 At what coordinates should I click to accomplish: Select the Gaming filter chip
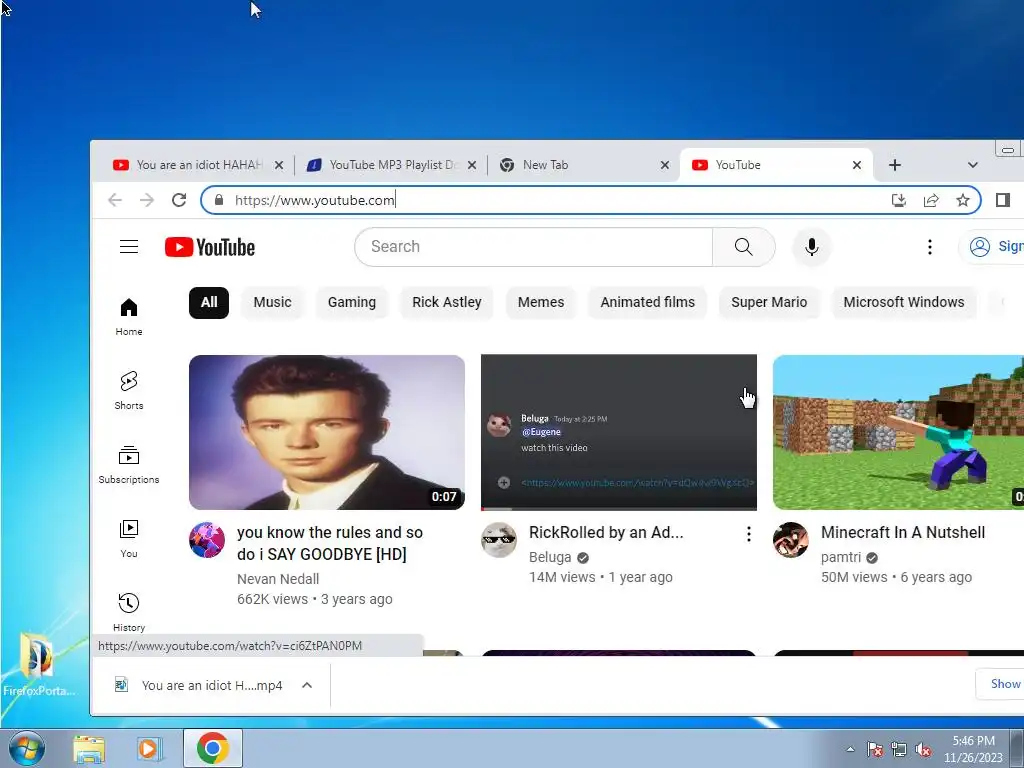[352, 302]
